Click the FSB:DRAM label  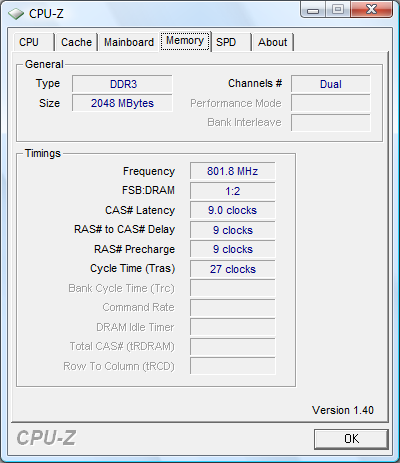click(148, 190)
